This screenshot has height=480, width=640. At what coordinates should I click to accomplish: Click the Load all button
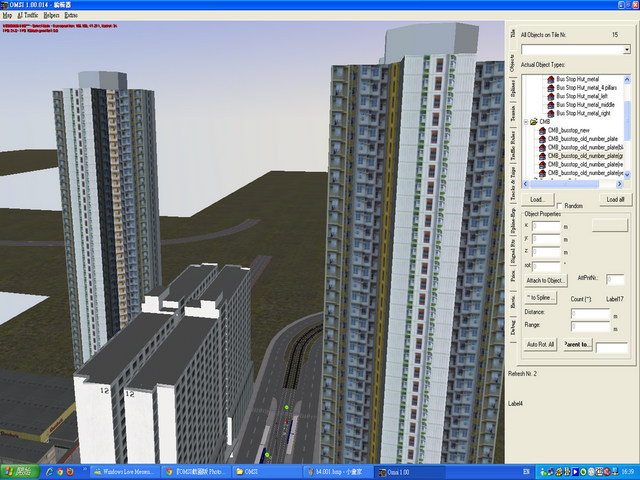(615, 200)
